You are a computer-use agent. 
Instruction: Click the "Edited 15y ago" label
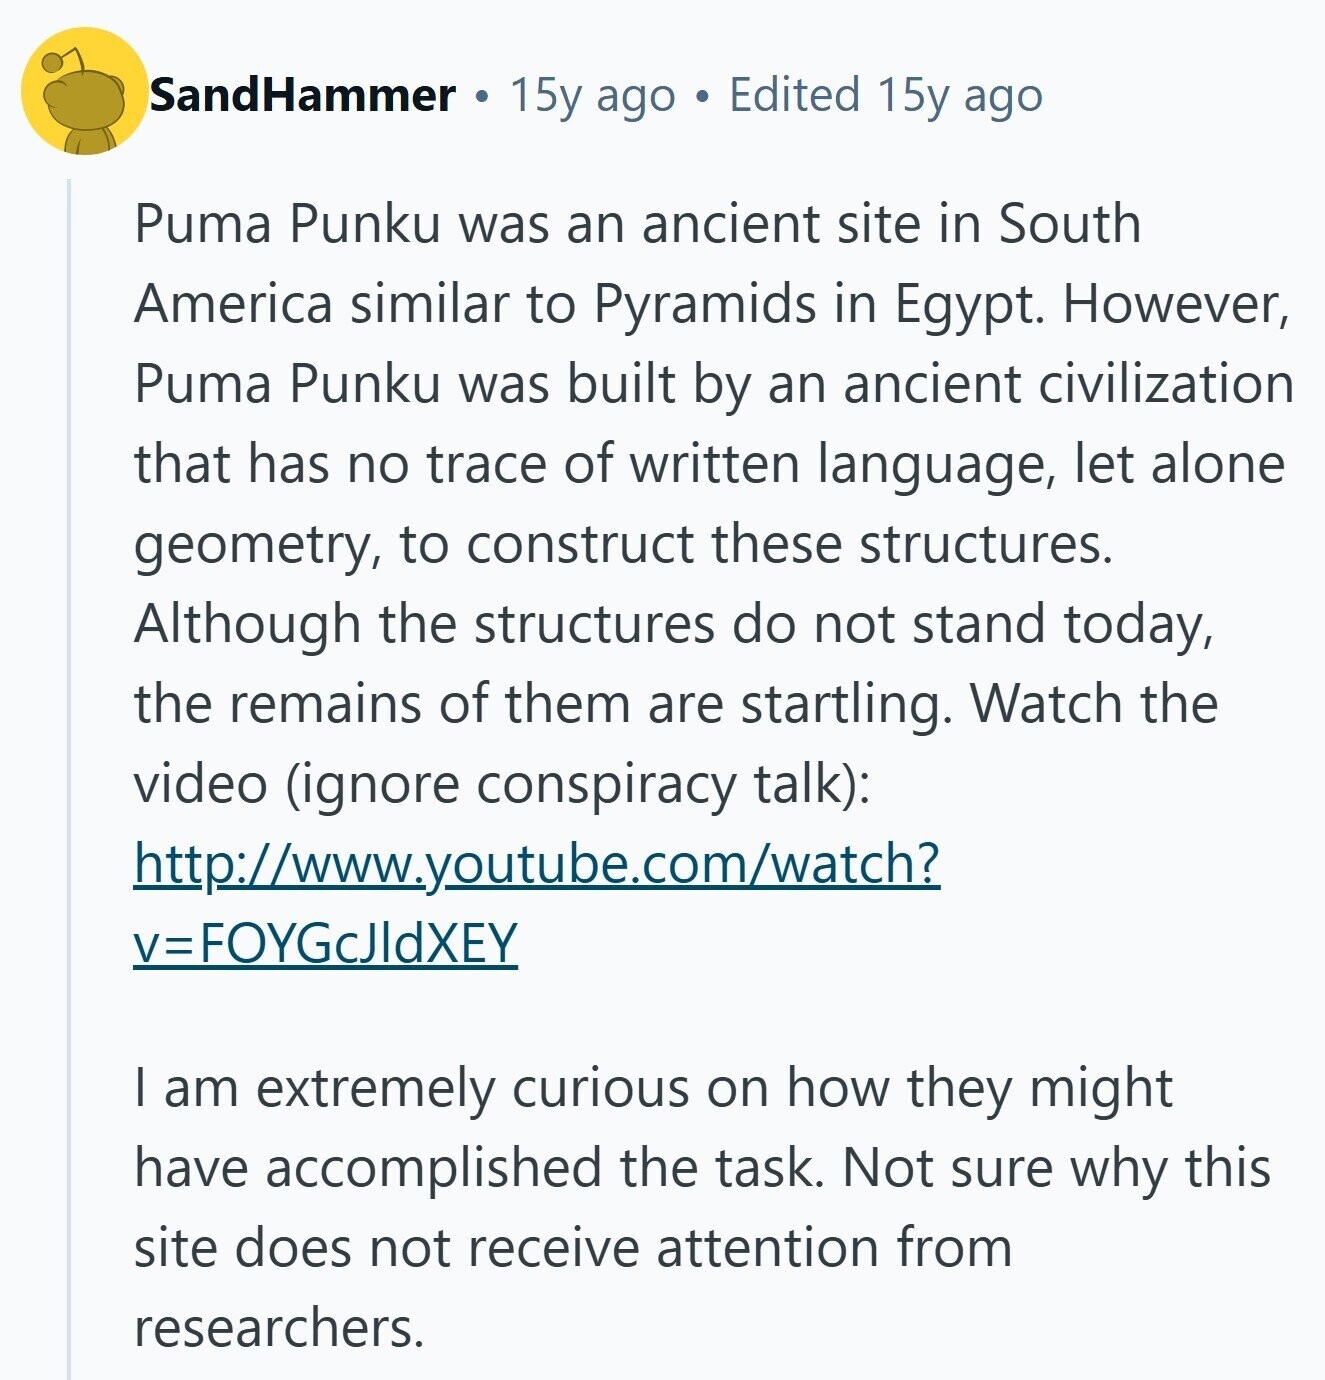click(885, 96)
